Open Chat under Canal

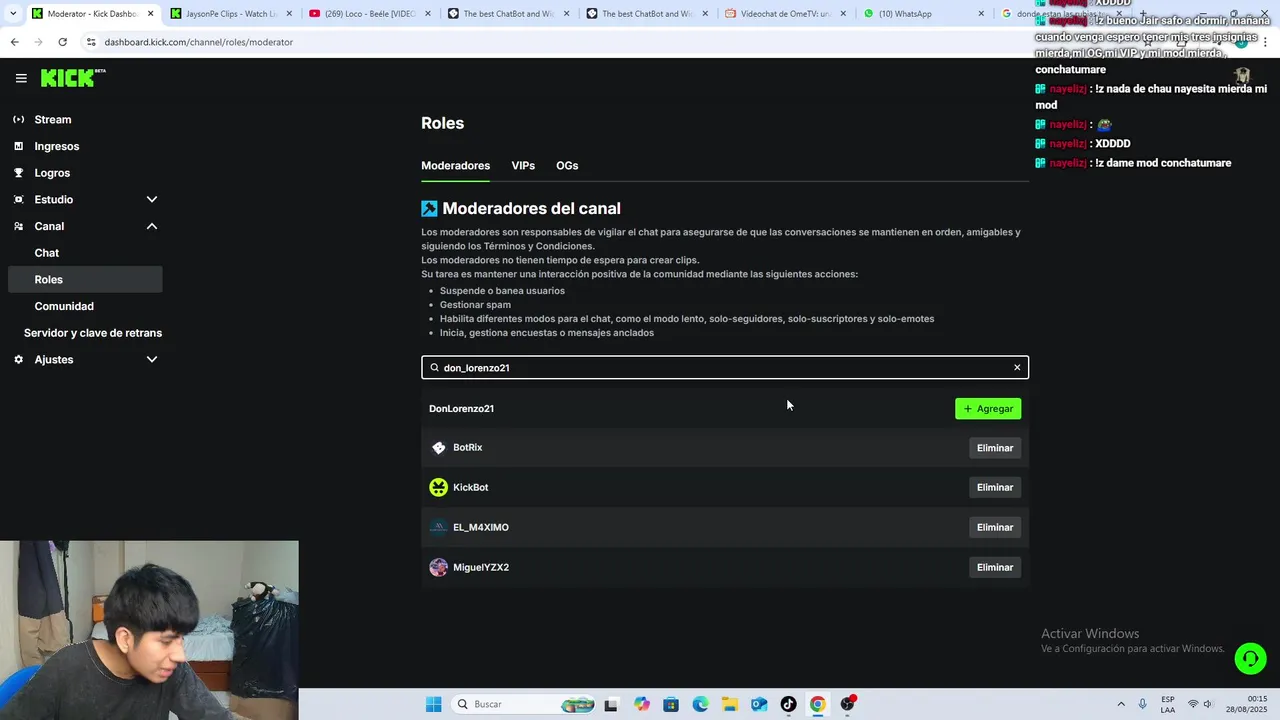(46, 253)
